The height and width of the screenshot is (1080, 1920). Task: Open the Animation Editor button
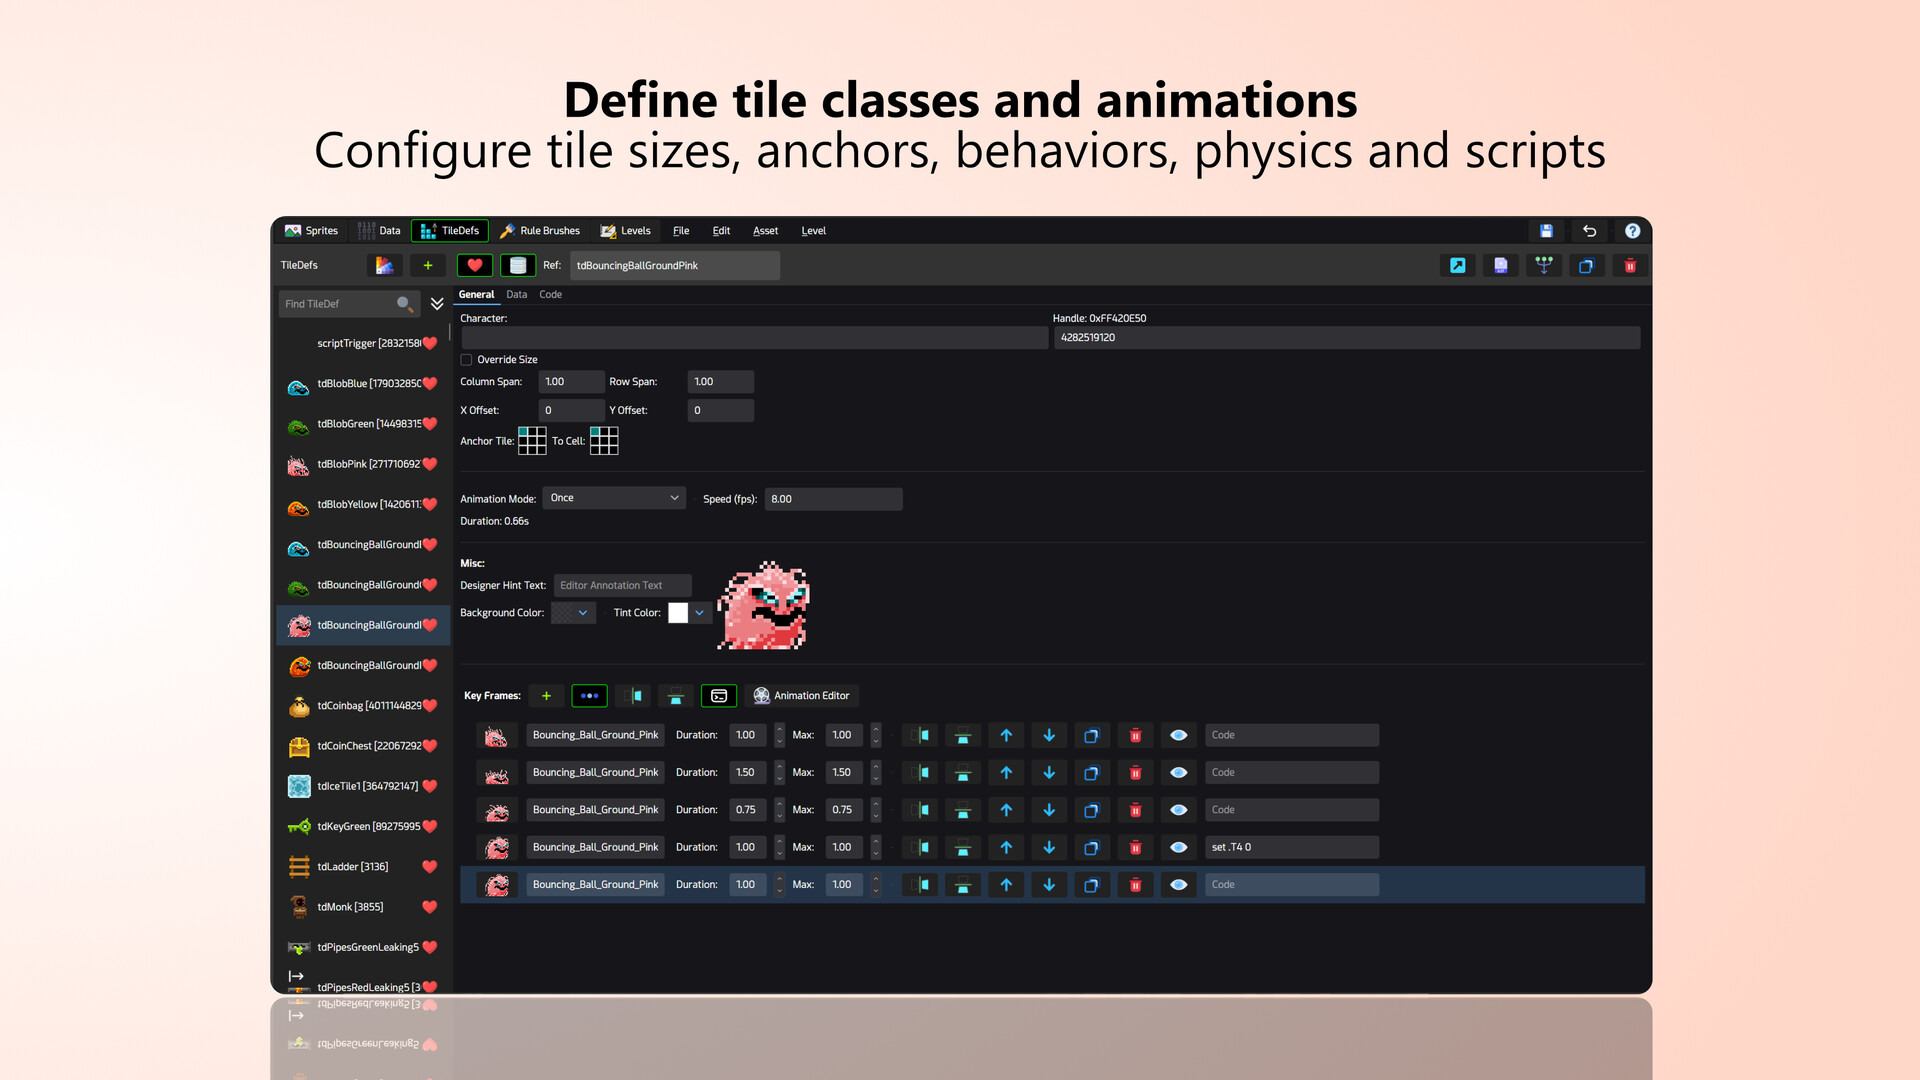(x=801, y=696)
